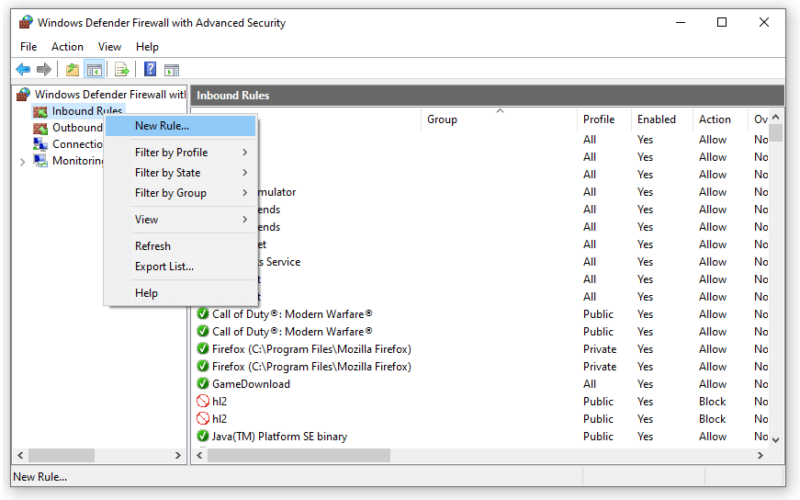
Task: Click the Export List toolbar icon
Action: [122, 69]
